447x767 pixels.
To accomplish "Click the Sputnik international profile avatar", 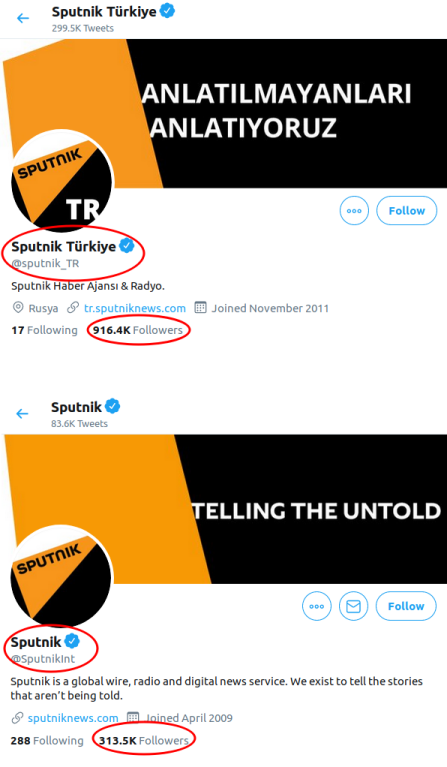I will (62, 577).
